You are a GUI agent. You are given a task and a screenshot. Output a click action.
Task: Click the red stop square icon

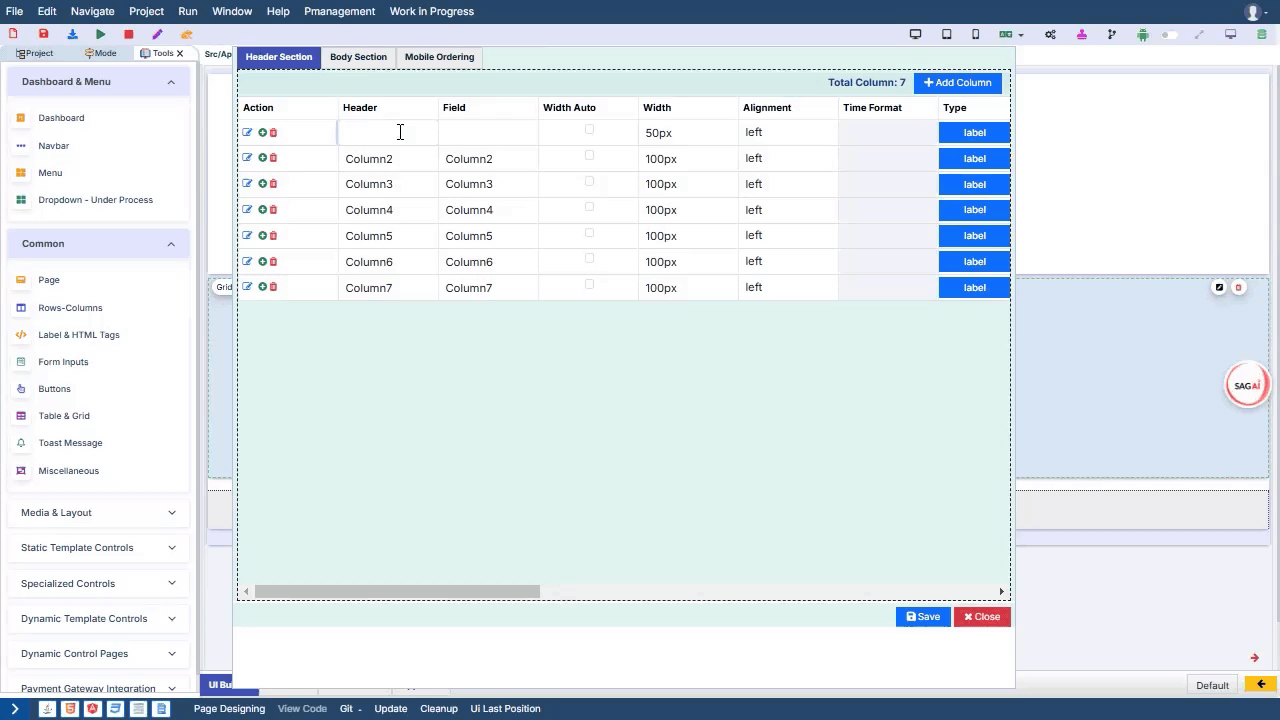[x=128, y=34]
